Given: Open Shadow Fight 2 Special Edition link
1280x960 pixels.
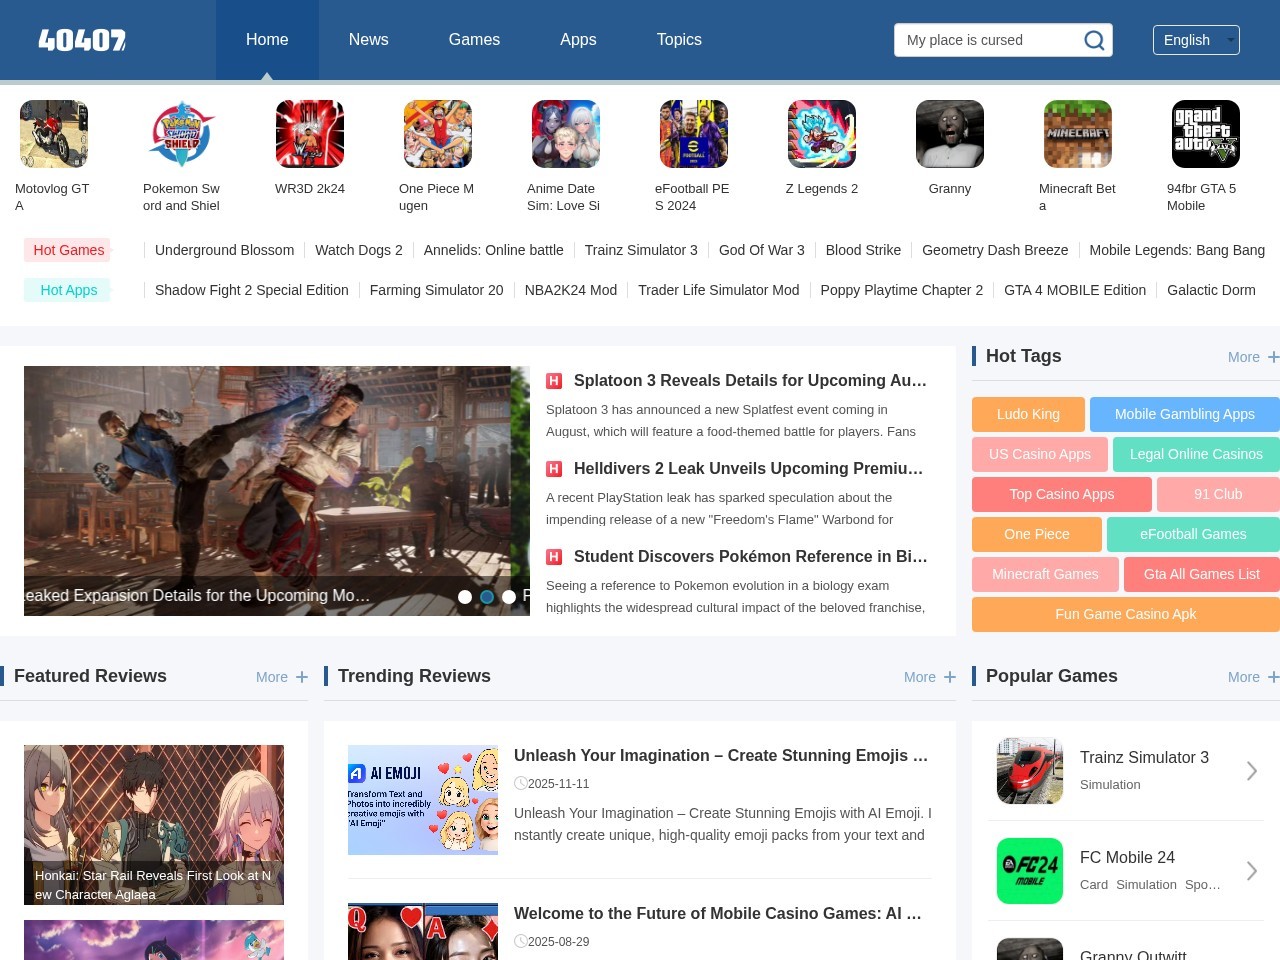Looking at the screenshot, I should 252,290.
